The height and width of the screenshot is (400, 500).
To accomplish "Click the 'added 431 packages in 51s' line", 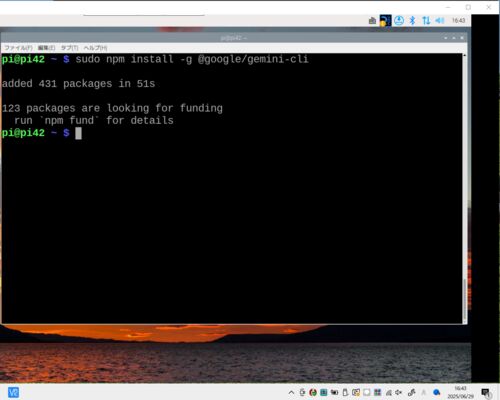I will click(x=79, y=84).
